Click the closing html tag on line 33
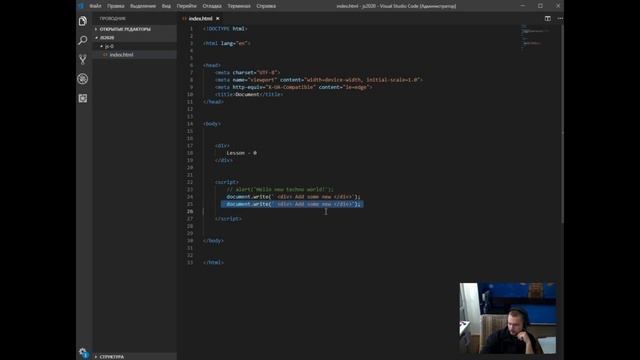This screenshot has width=640, height=360. point(213,262)
